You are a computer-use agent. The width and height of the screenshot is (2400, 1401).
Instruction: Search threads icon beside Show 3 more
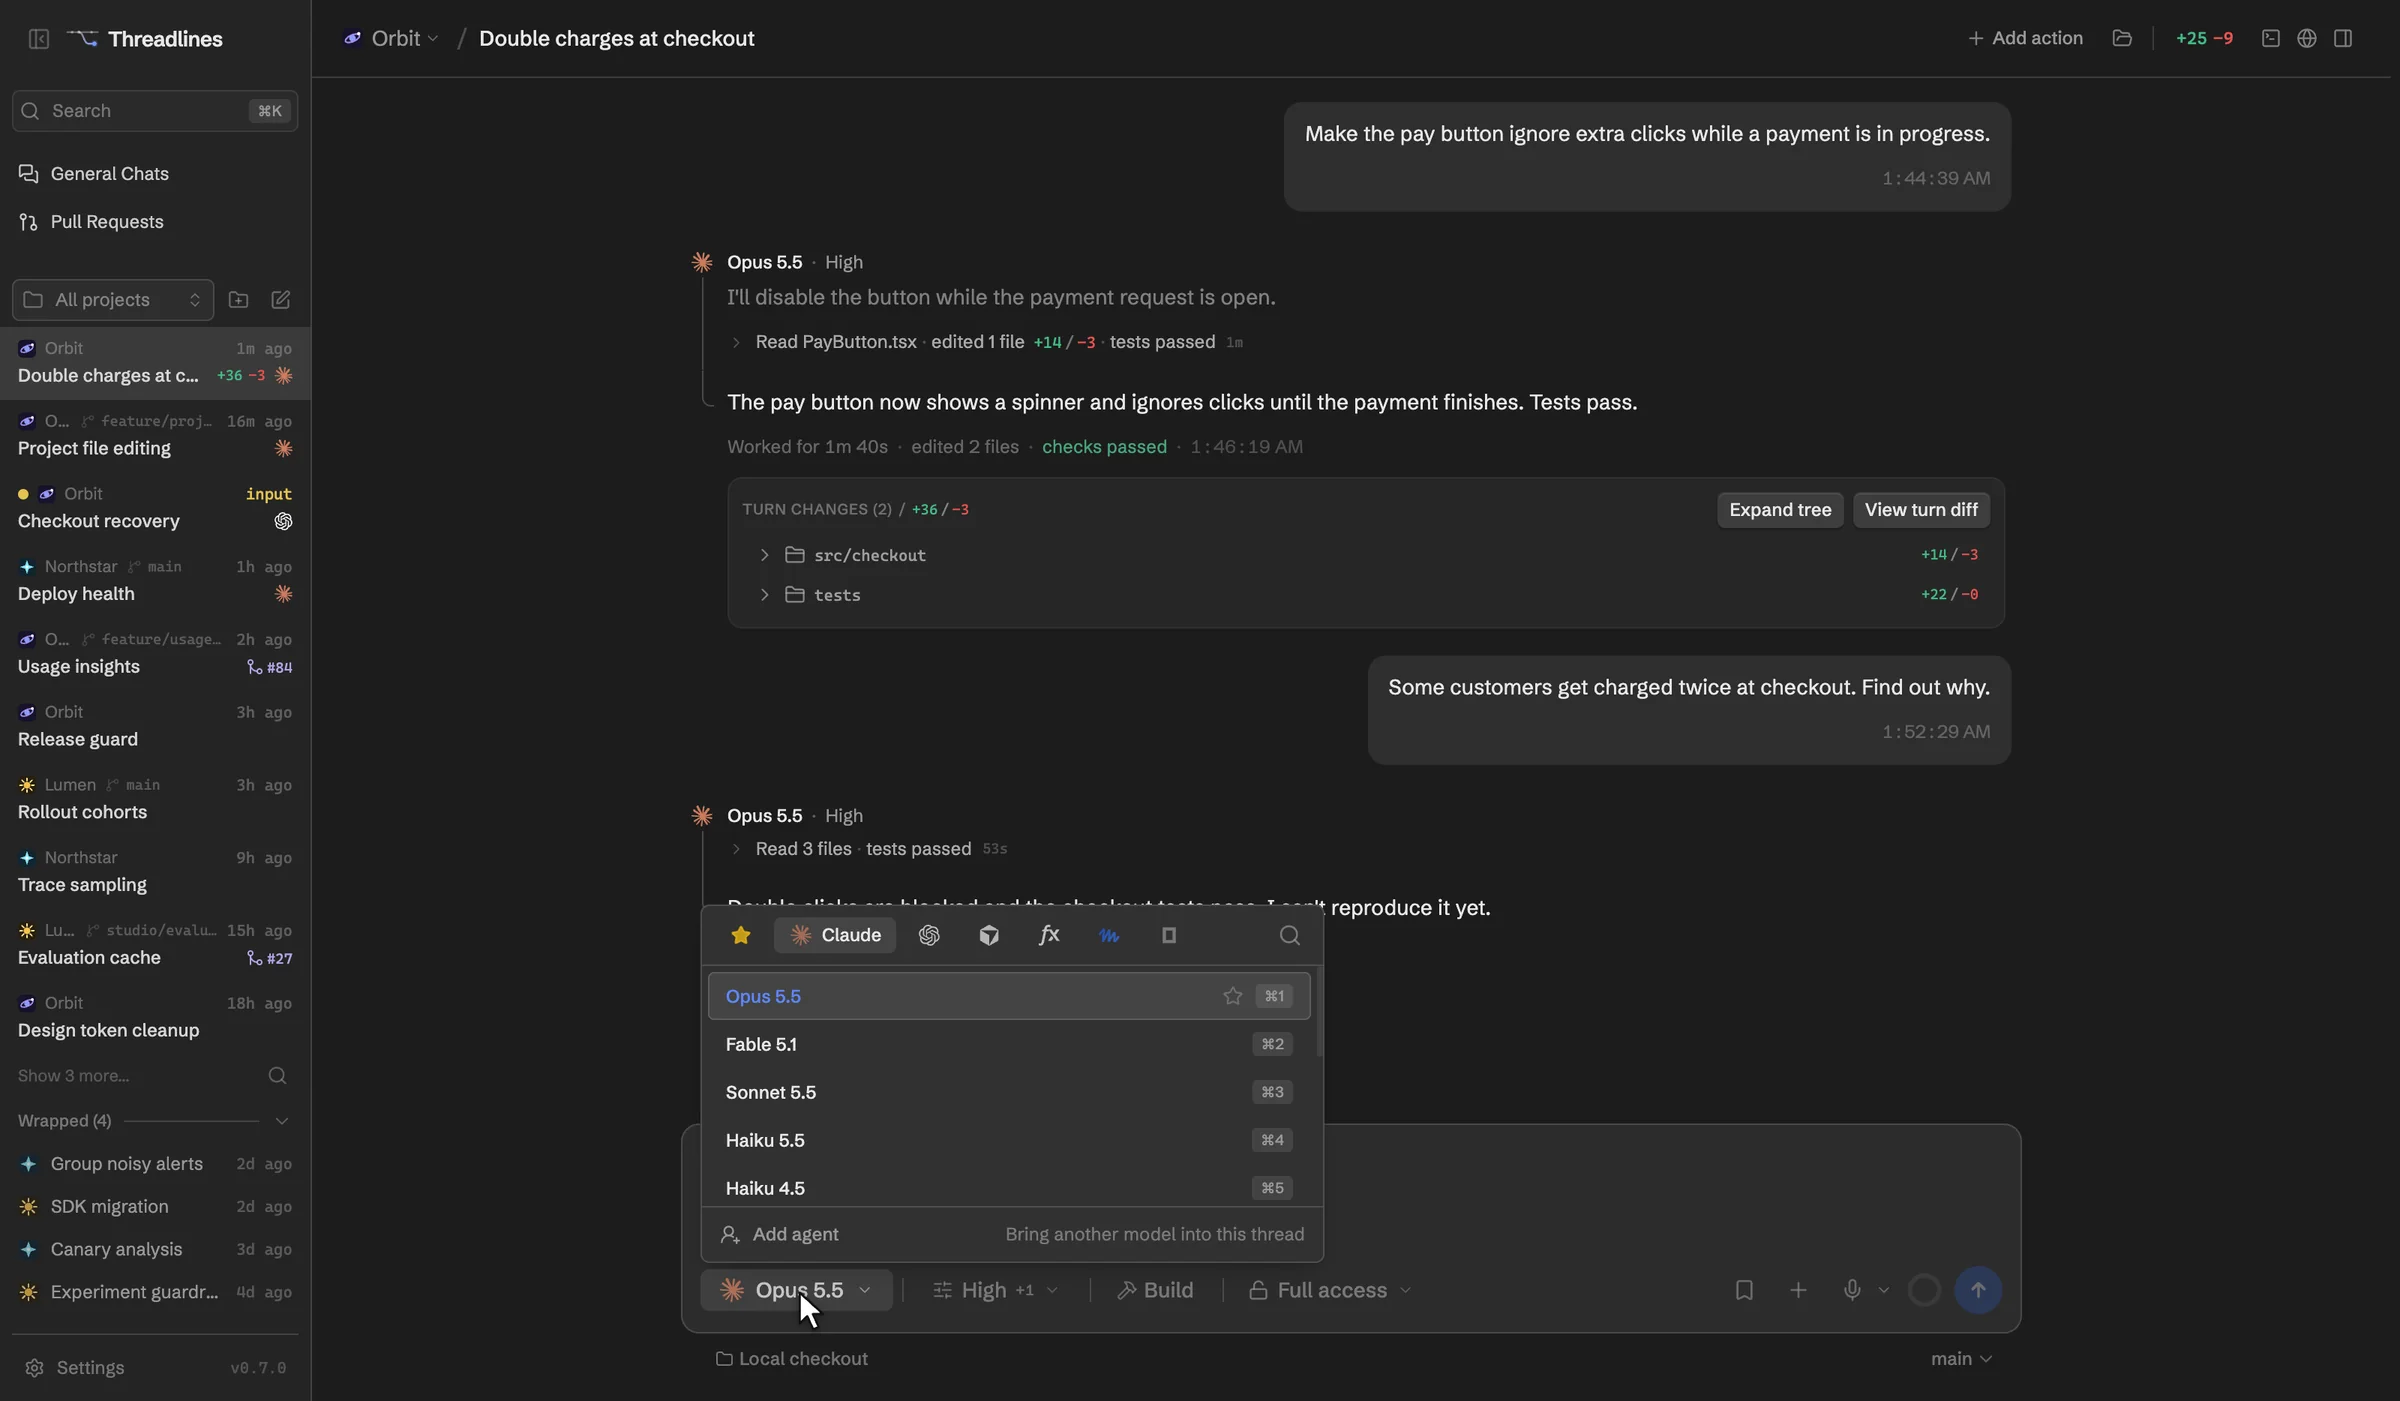[x=277, y=1076]
